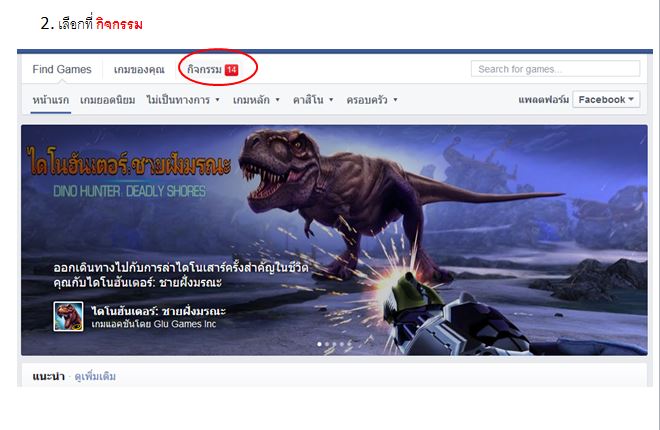The width and height of the screenshot is (660, 430).
Task: Open the ไดโนฮันเตอร์: ชายฝั่งมรณะ game title link
Action: coord(159,311)
